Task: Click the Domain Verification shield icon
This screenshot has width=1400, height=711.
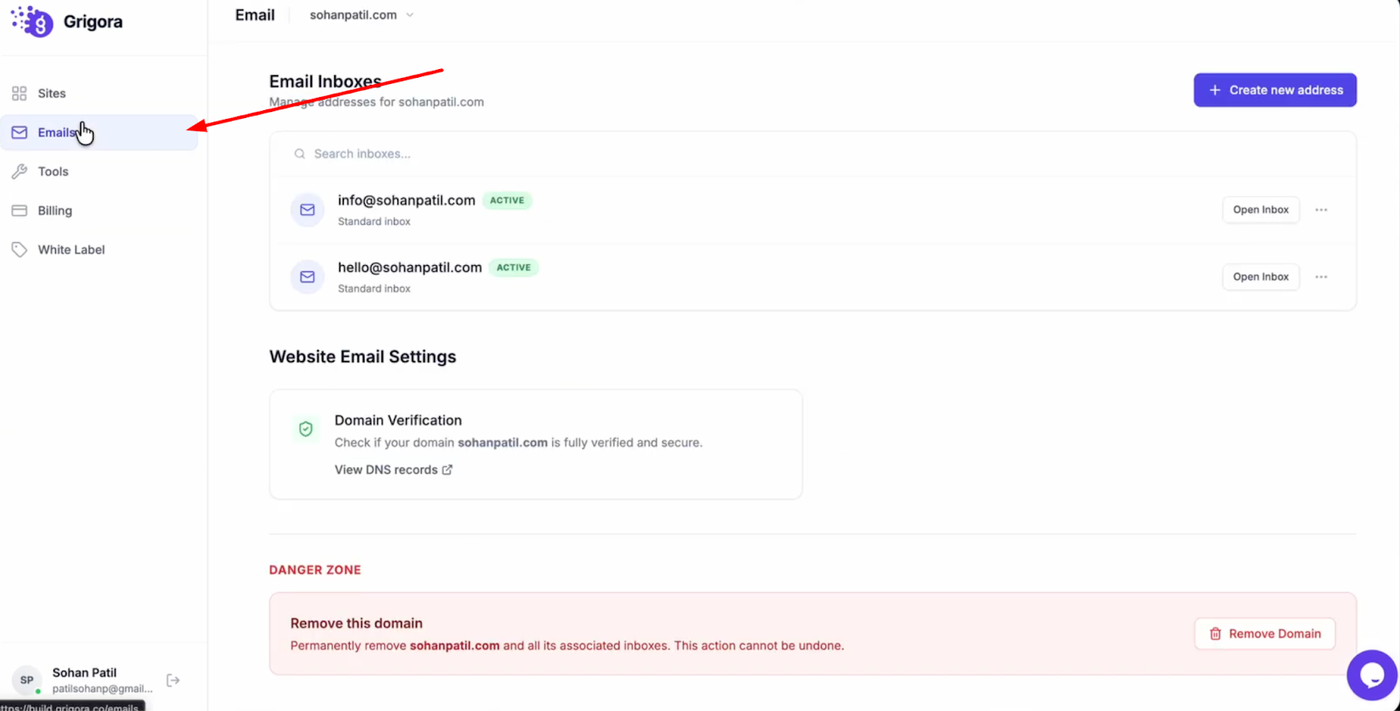Action: tap(306, 429)
